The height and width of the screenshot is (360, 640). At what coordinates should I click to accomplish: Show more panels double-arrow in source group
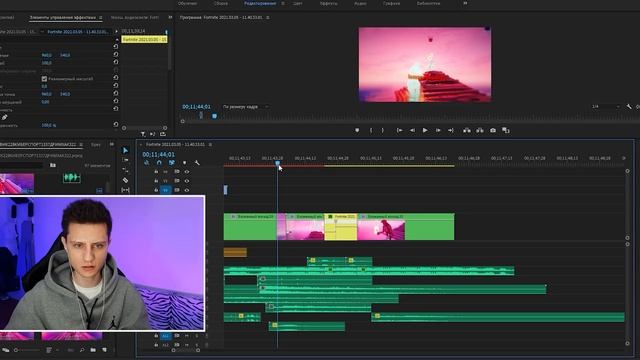[170, 18]
